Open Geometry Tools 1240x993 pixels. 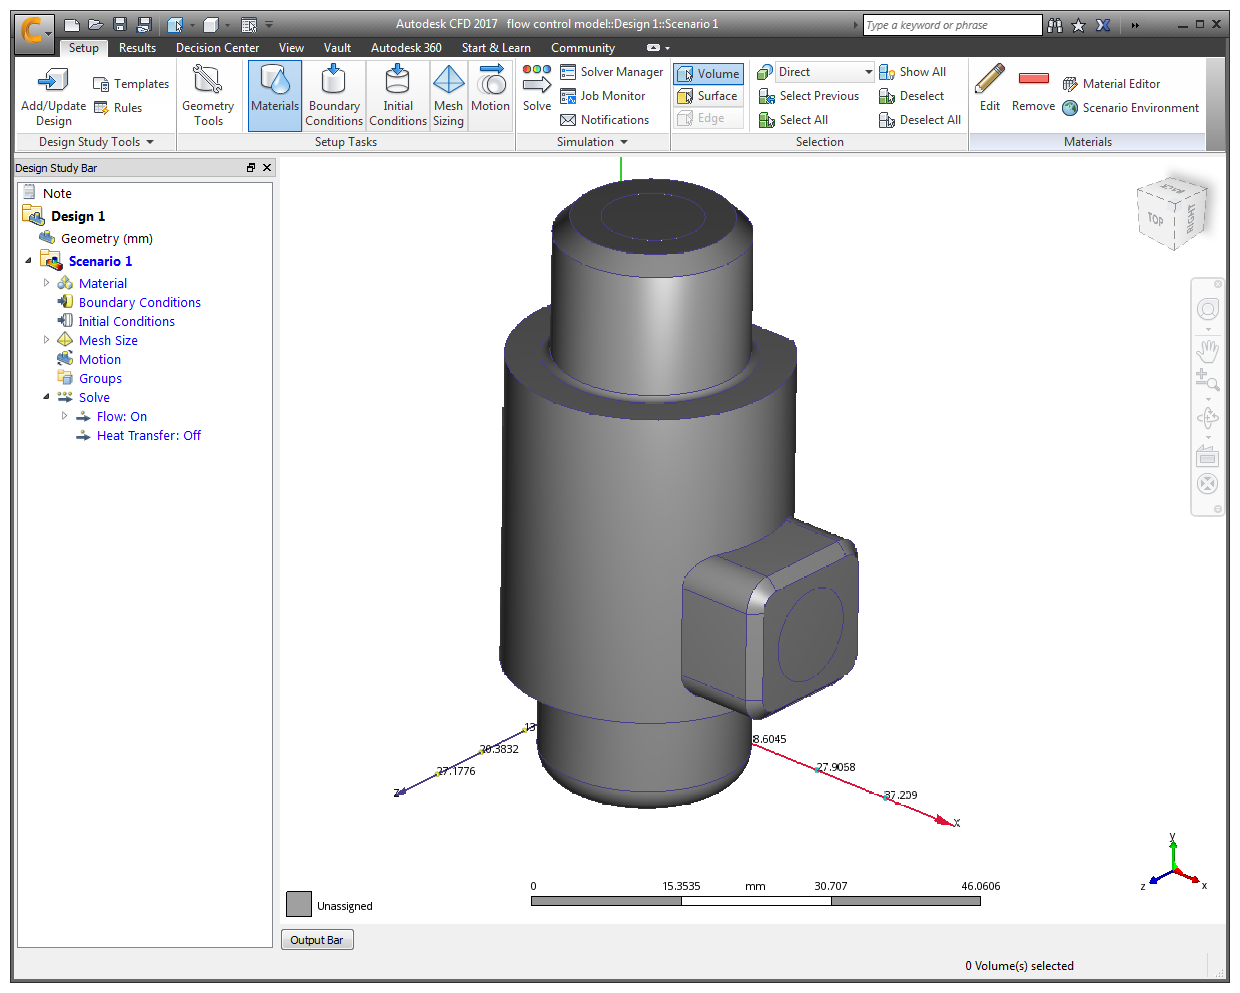pos(208,95)
